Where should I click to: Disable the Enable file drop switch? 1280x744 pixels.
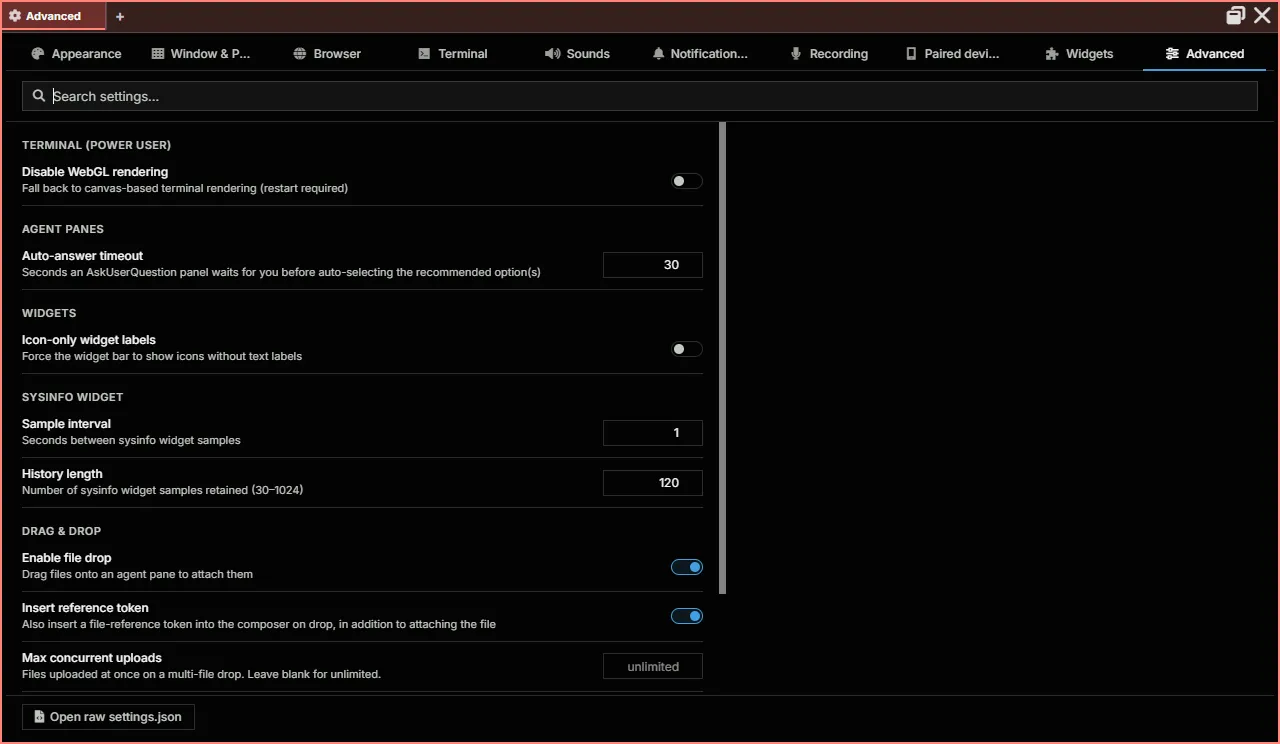(x=687, y=567)
